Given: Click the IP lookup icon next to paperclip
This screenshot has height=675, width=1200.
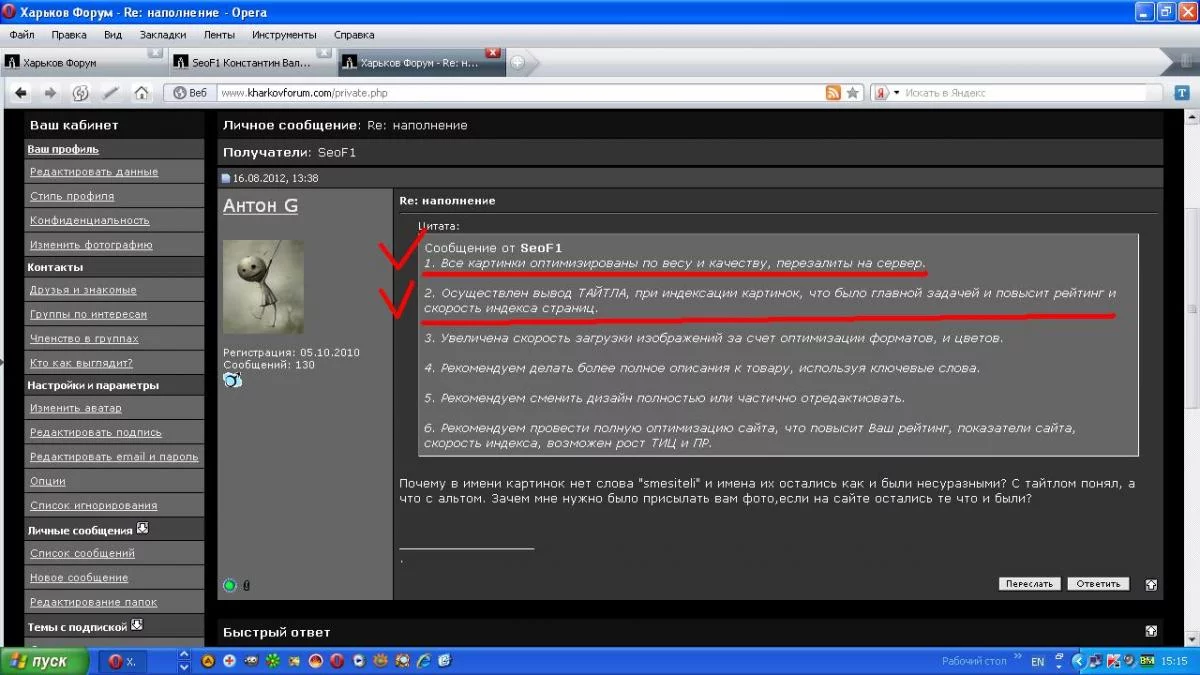Looking at the screenshot, I should [231, 584].
